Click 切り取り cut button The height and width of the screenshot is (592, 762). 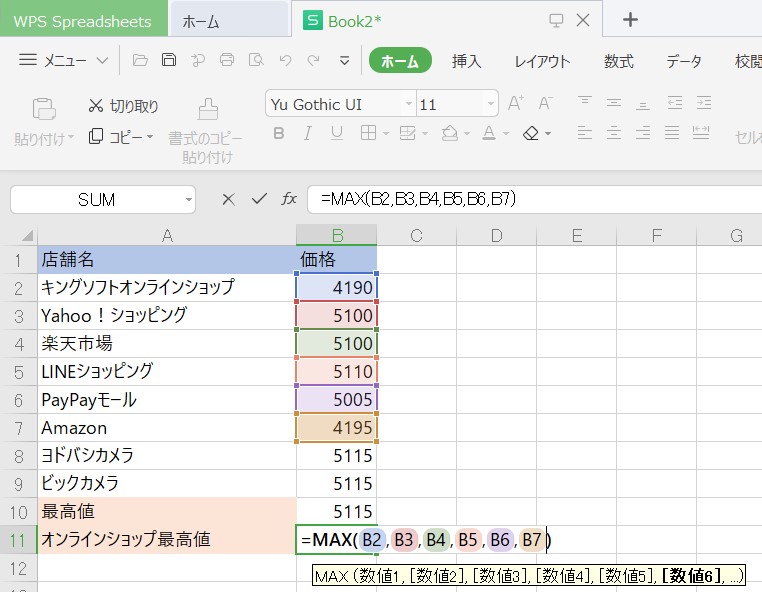[123, 106]
